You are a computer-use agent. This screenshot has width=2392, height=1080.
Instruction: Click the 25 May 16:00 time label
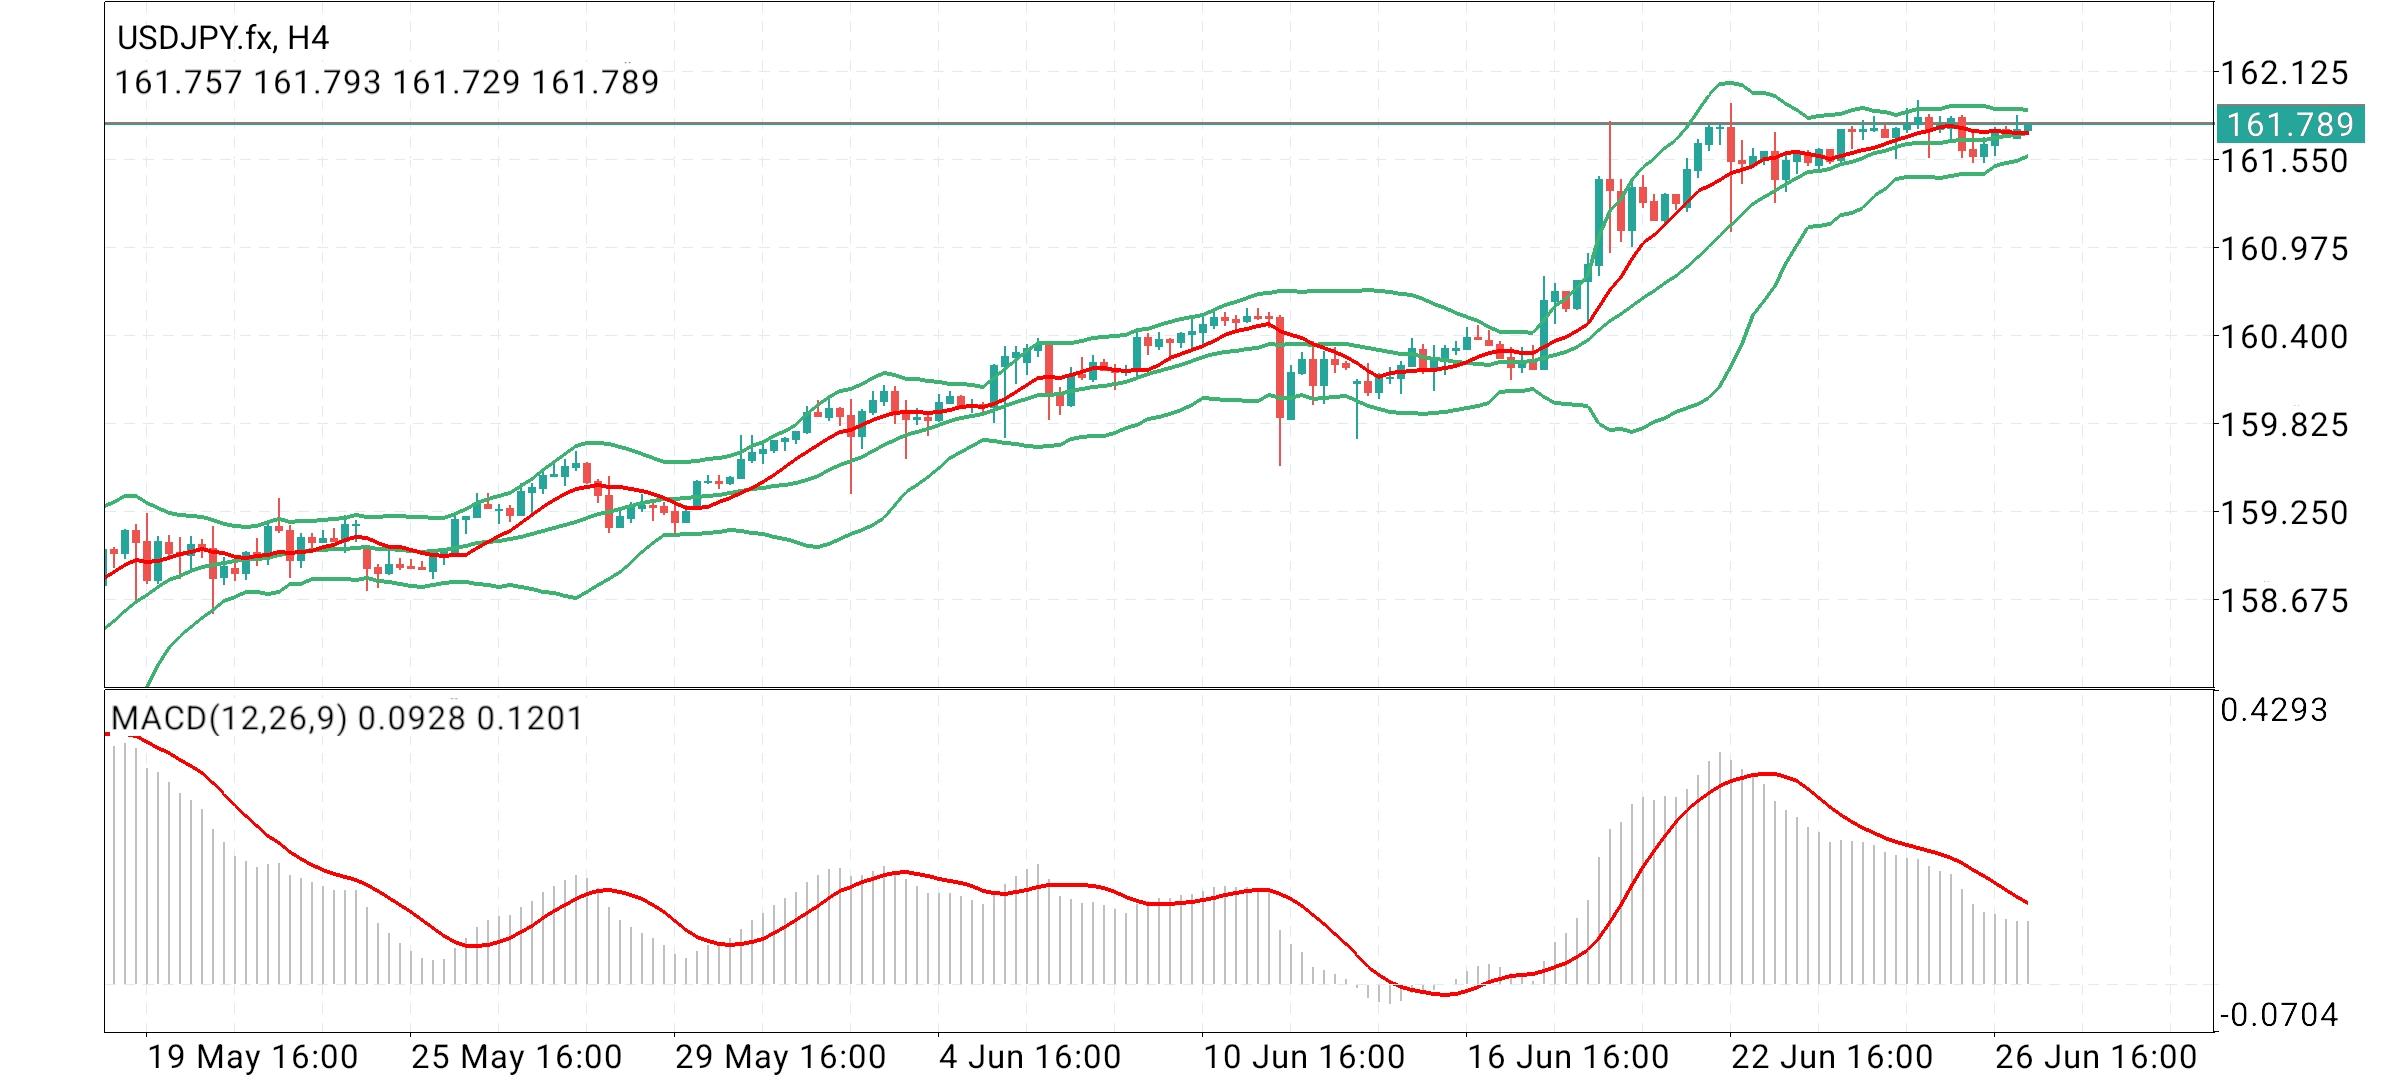point(517,1056)
